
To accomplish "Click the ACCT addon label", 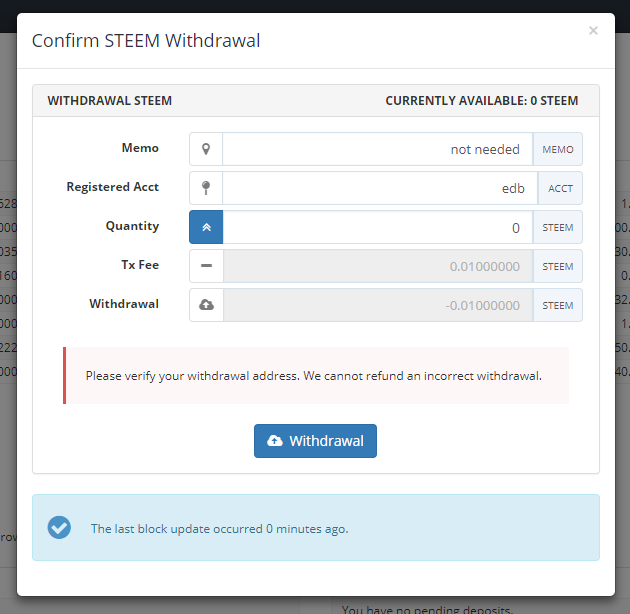I will click(x=560, y=188).
